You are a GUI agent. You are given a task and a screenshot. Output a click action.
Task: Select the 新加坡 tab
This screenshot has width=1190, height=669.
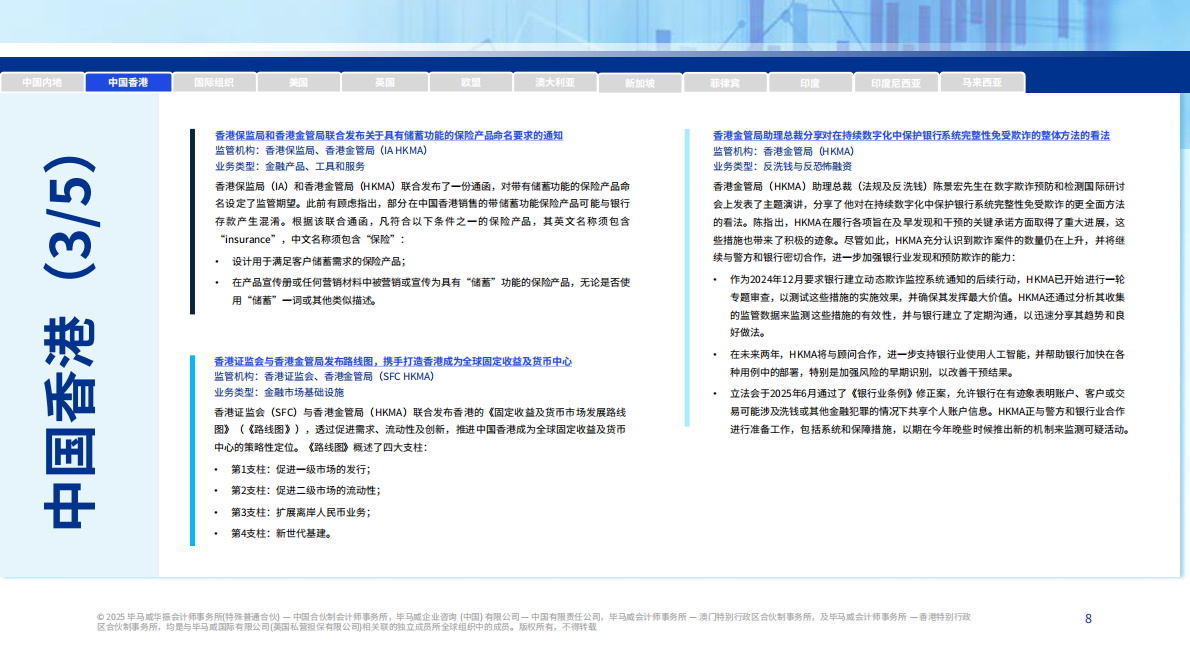click(640, 83)
